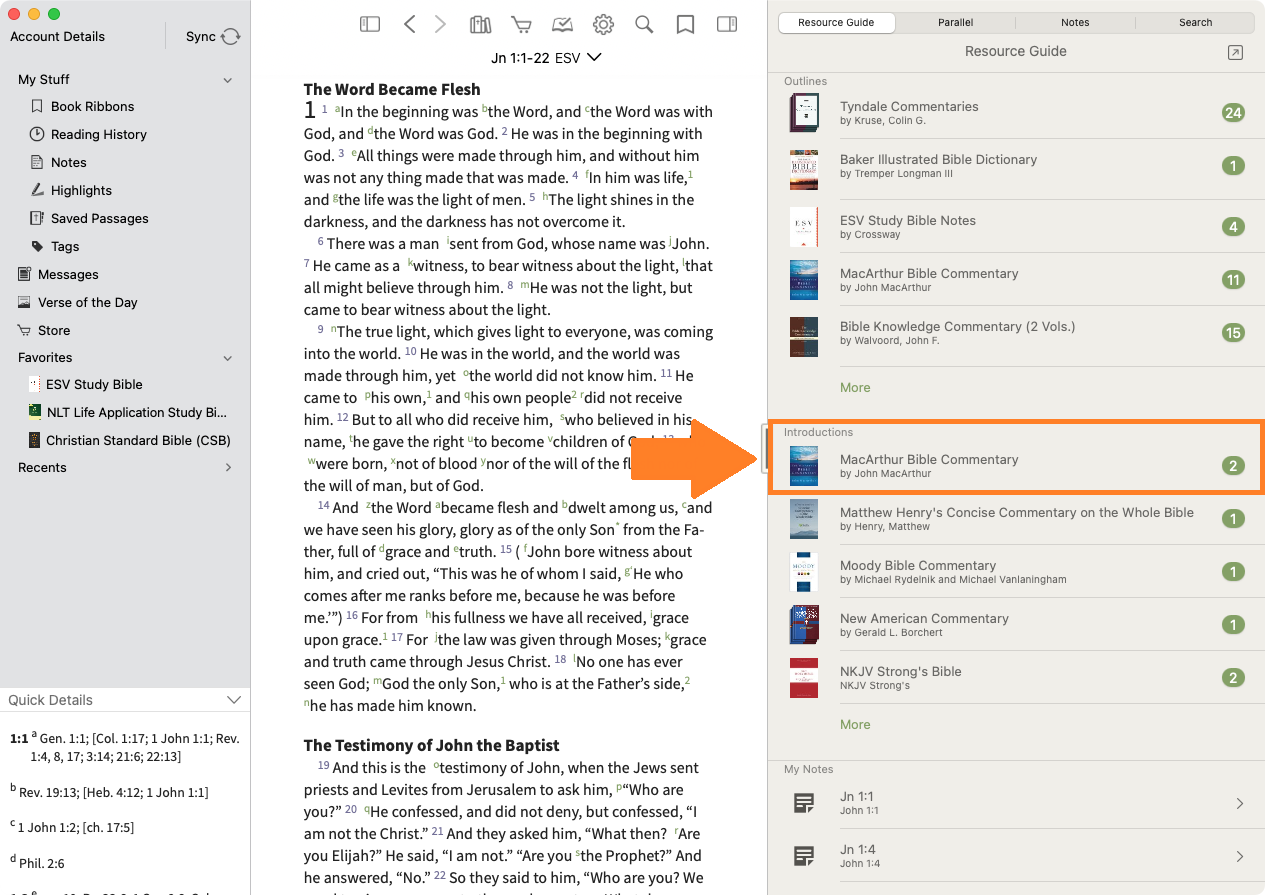Open Notes in the sidebar
The width and height of the screenshot is (1265, 895).
68,162
